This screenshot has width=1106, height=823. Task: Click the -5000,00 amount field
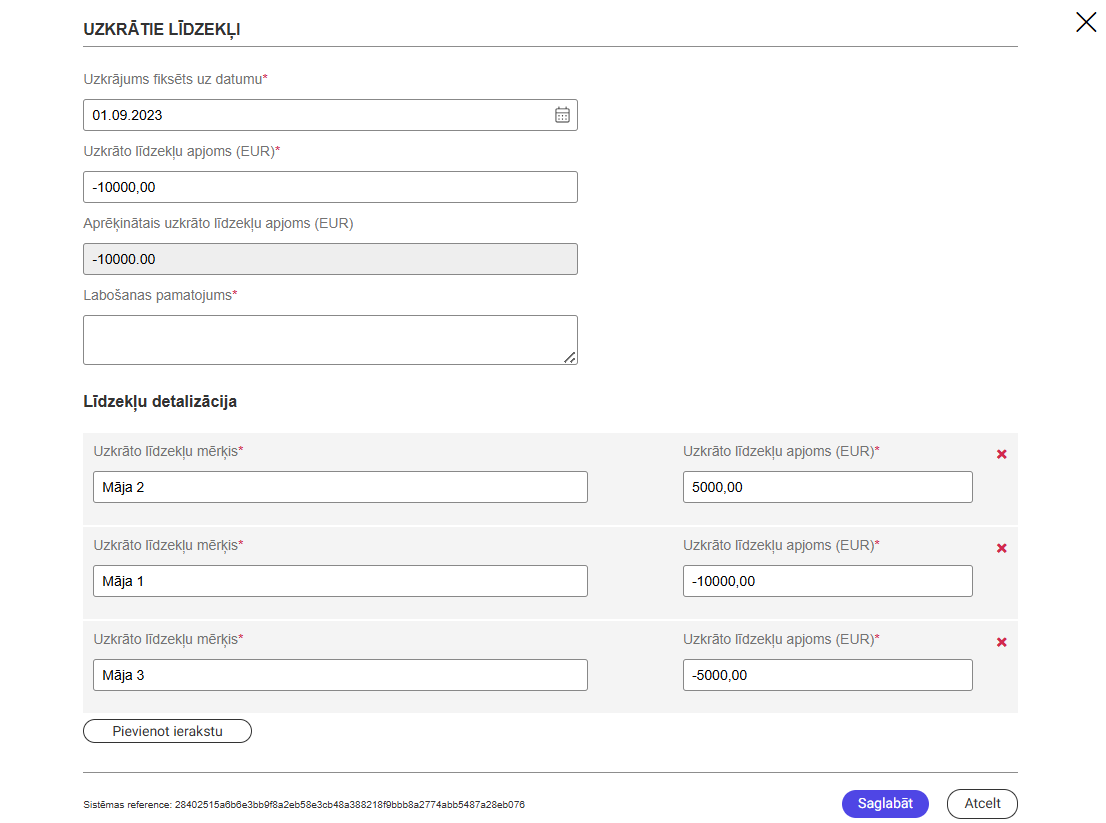[x=827, y=675]
